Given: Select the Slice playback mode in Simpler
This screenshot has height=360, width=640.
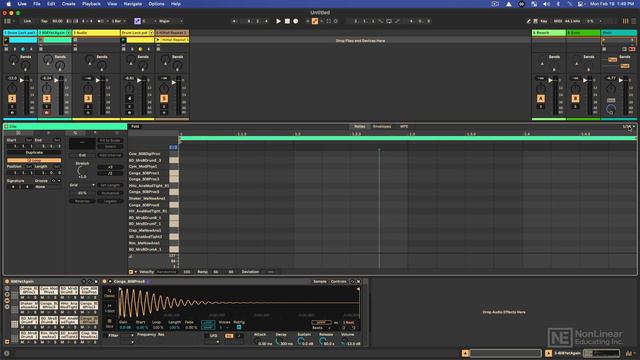Looking at the screenshot, I should pos(109,324).
